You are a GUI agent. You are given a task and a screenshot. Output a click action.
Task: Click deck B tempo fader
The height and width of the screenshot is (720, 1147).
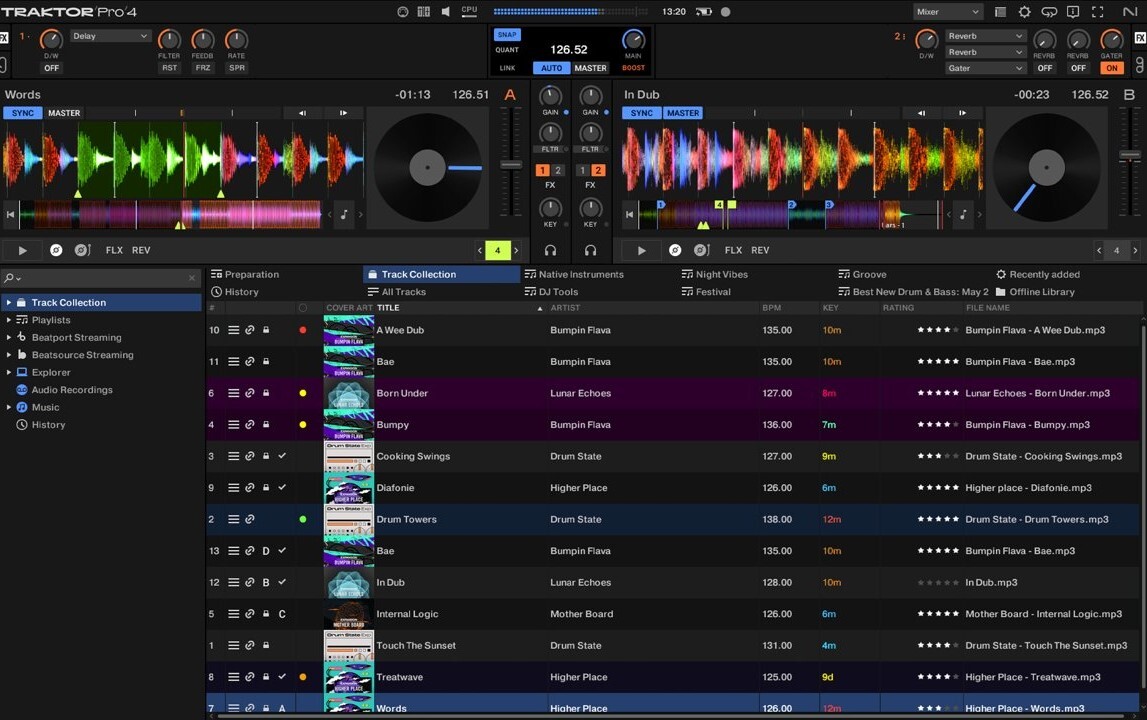pos(1130,155)
